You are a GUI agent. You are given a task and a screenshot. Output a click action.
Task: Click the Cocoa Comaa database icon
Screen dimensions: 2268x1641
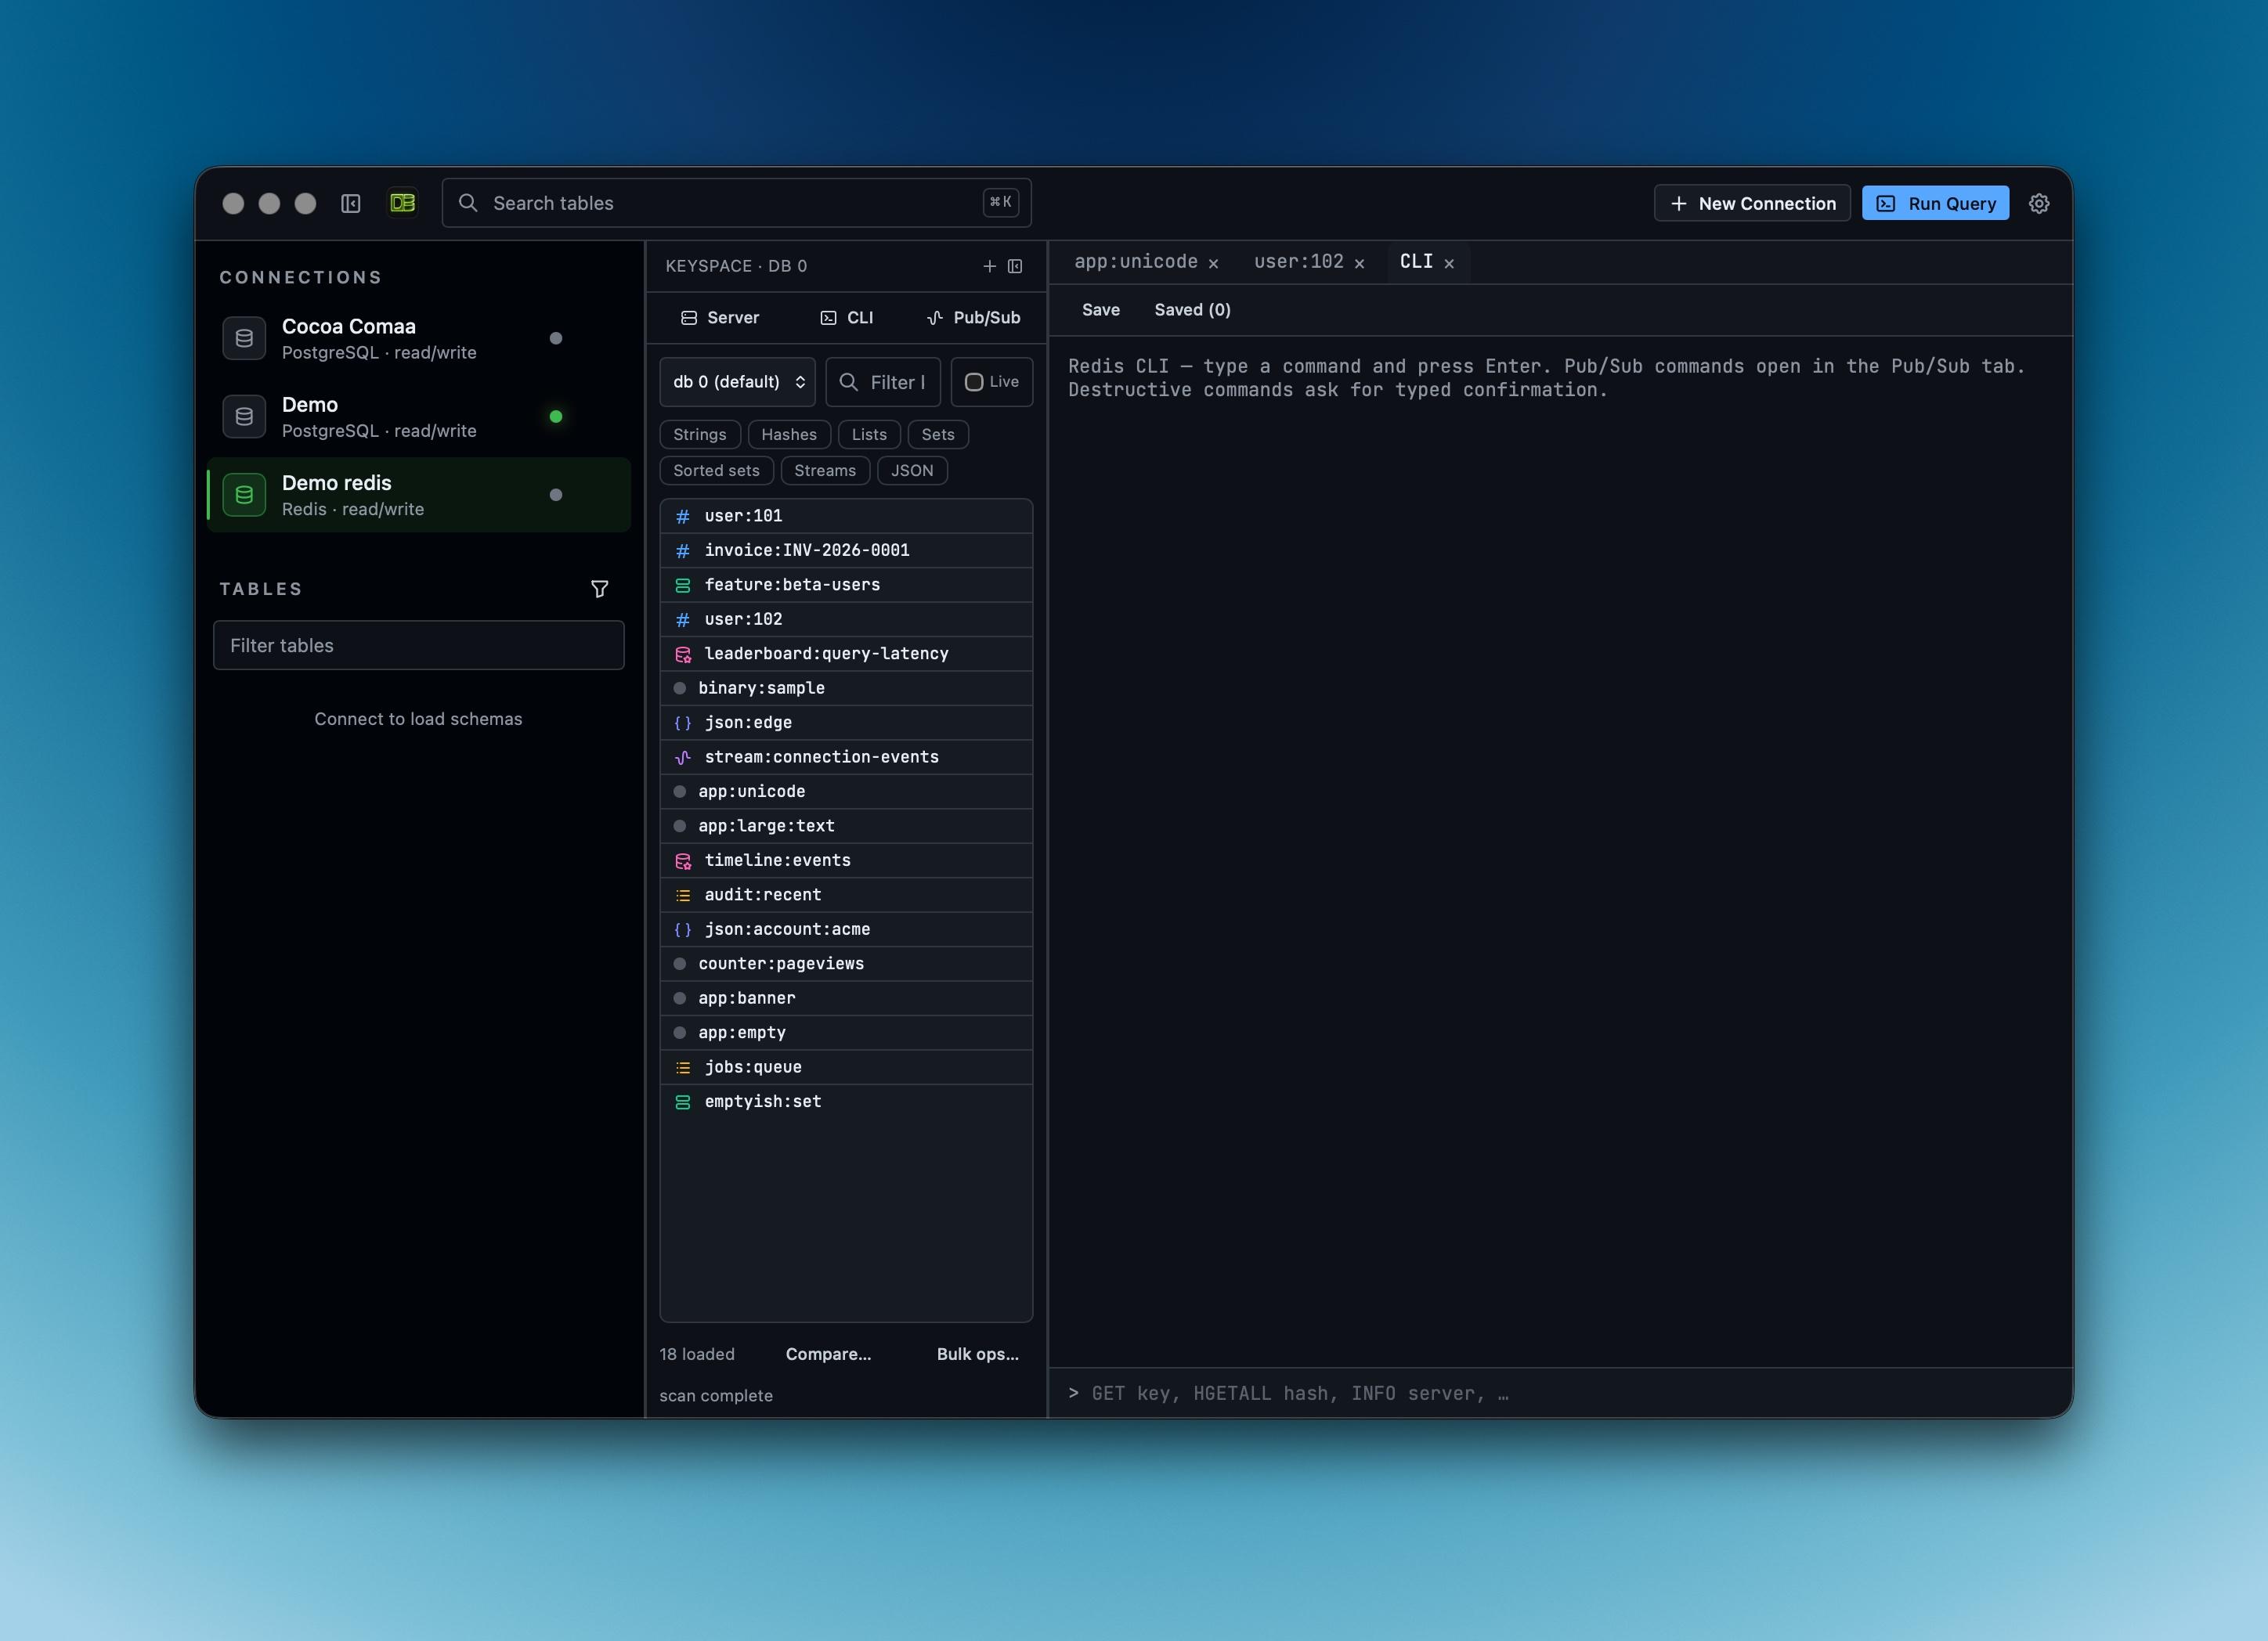pyautogui.click(x=244, y=338)
